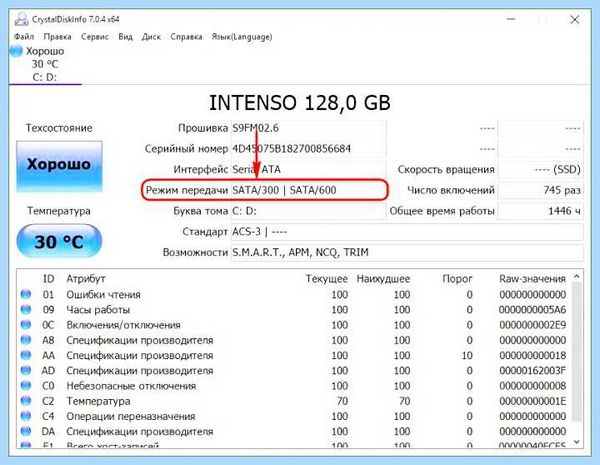Image resolution: width=600 pixels, height=465 pixels.
Task: Open the Вид menu
Action: pos(126,37)
